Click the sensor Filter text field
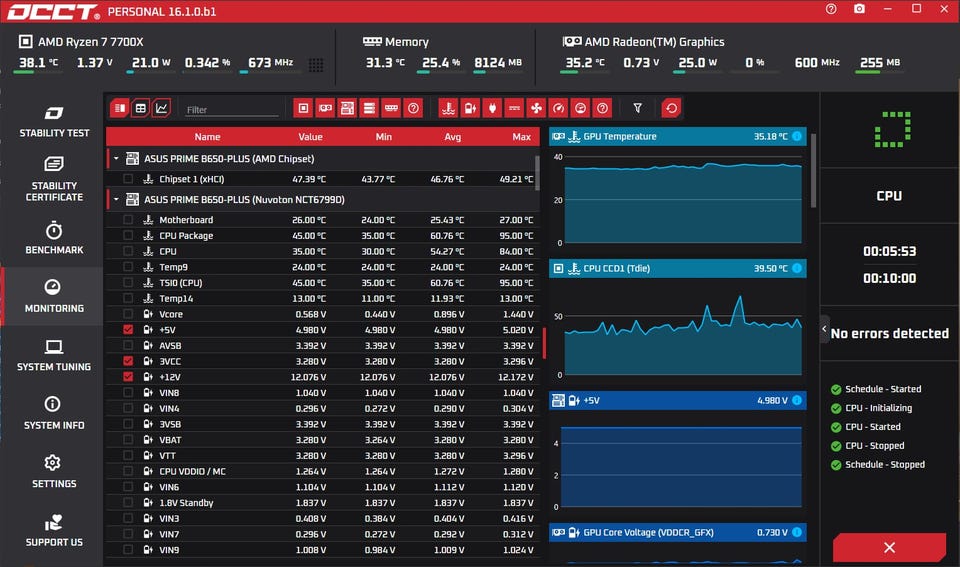The height and width of the screenshot is (567, 960). [x=231, y=110]
